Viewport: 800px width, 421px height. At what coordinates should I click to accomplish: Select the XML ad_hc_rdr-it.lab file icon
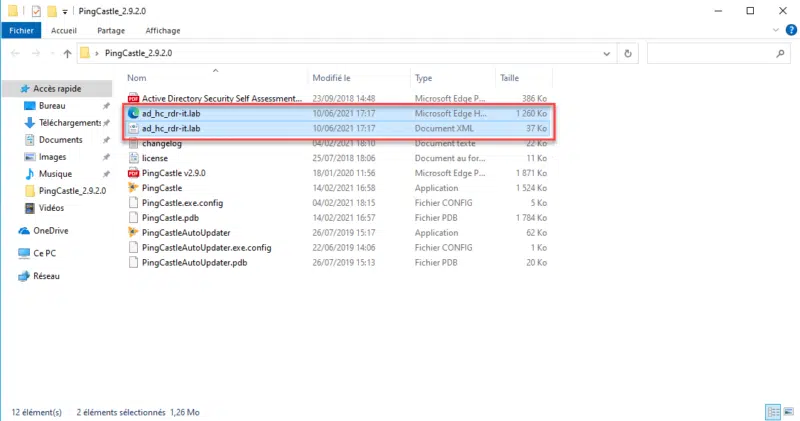pos(133,128)
